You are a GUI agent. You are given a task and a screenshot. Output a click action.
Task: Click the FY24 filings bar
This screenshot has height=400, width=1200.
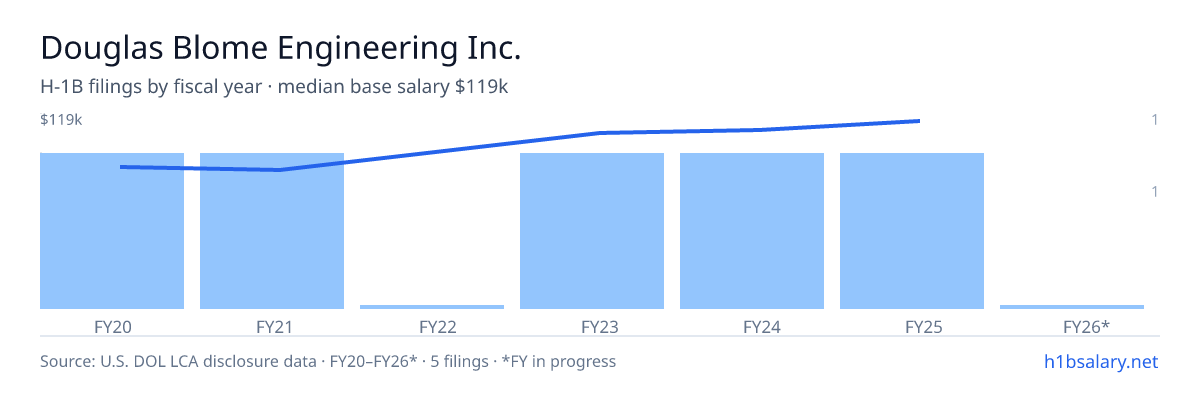(752, 231)
